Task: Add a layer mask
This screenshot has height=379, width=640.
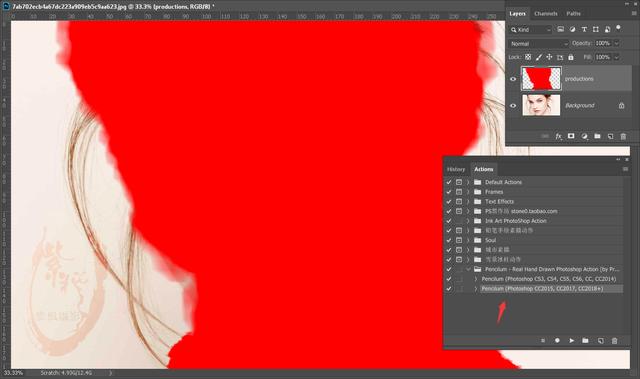Action: 571,136
